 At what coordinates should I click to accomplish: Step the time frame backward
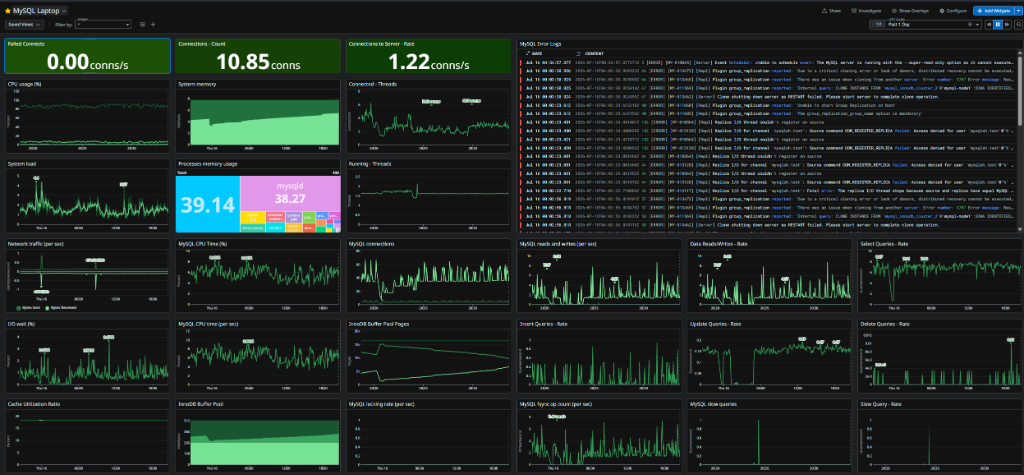point(989,24)
